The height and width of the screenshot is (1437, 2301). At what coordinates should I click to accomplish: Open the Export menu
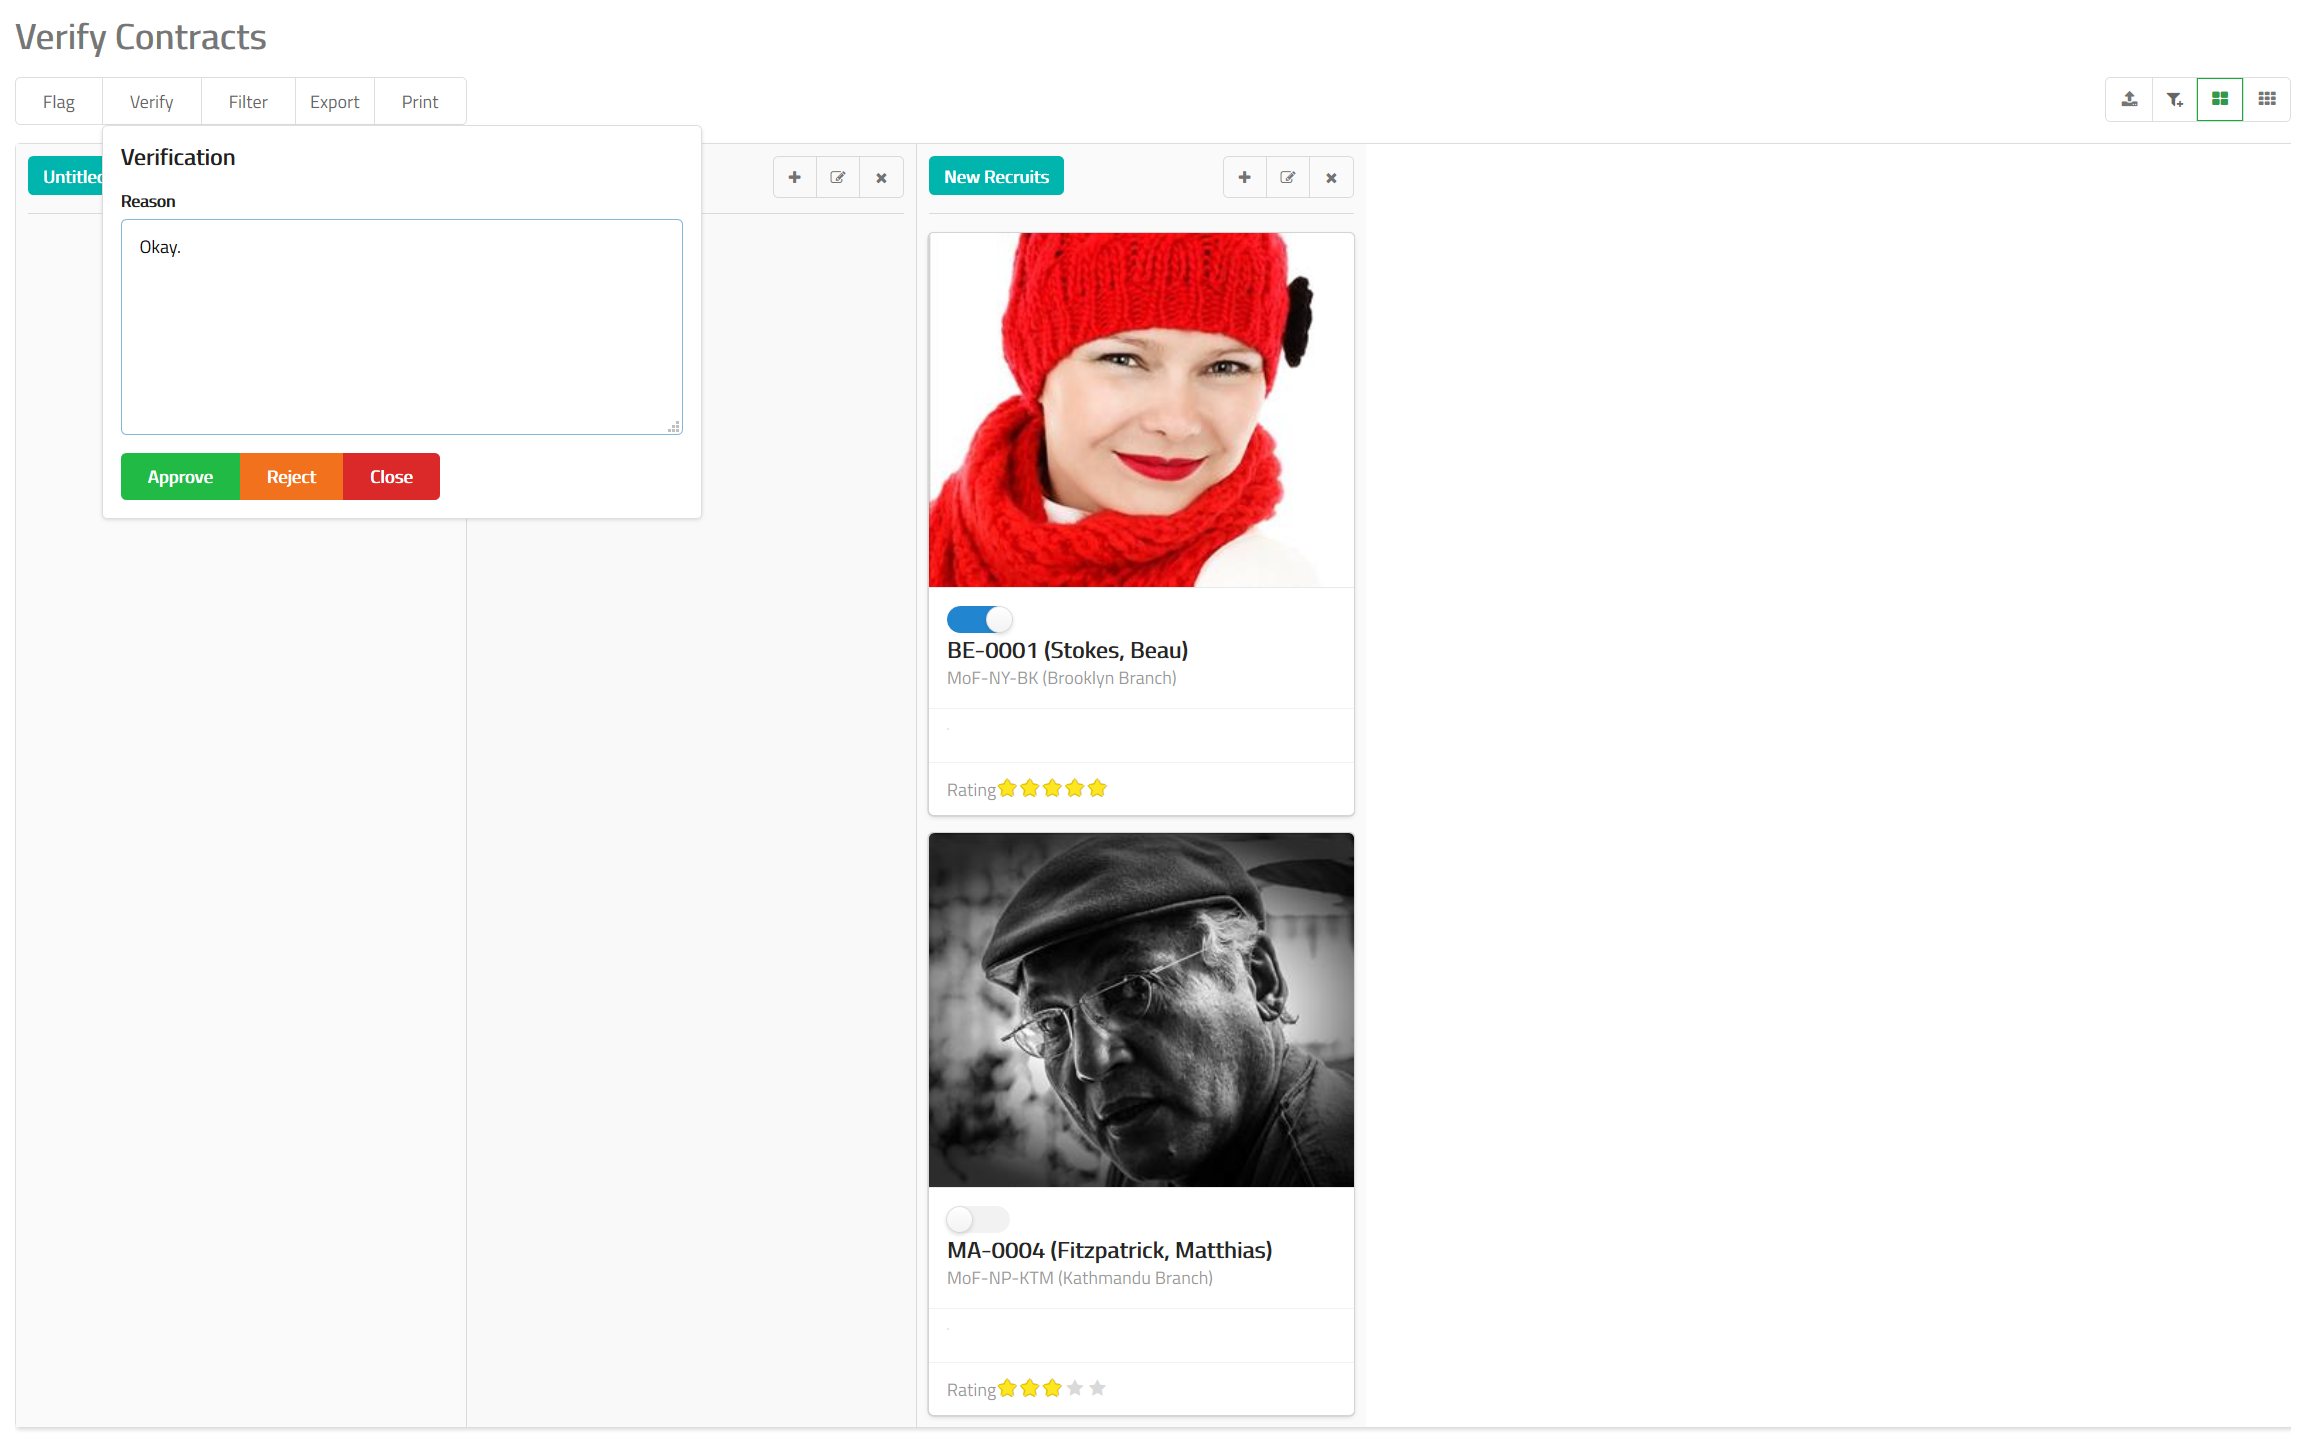tap(334, 102)
